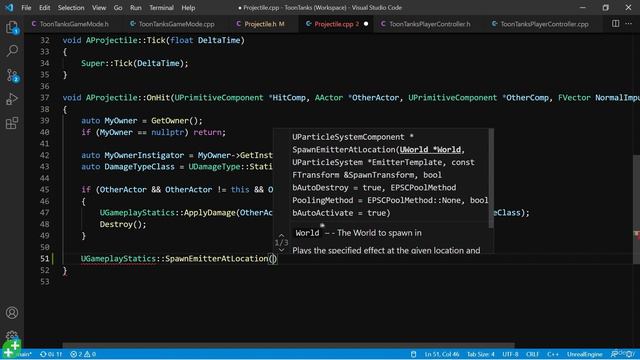Open the View menu
Viewport: 640px width, 360px height.
(x=99, y=8)
